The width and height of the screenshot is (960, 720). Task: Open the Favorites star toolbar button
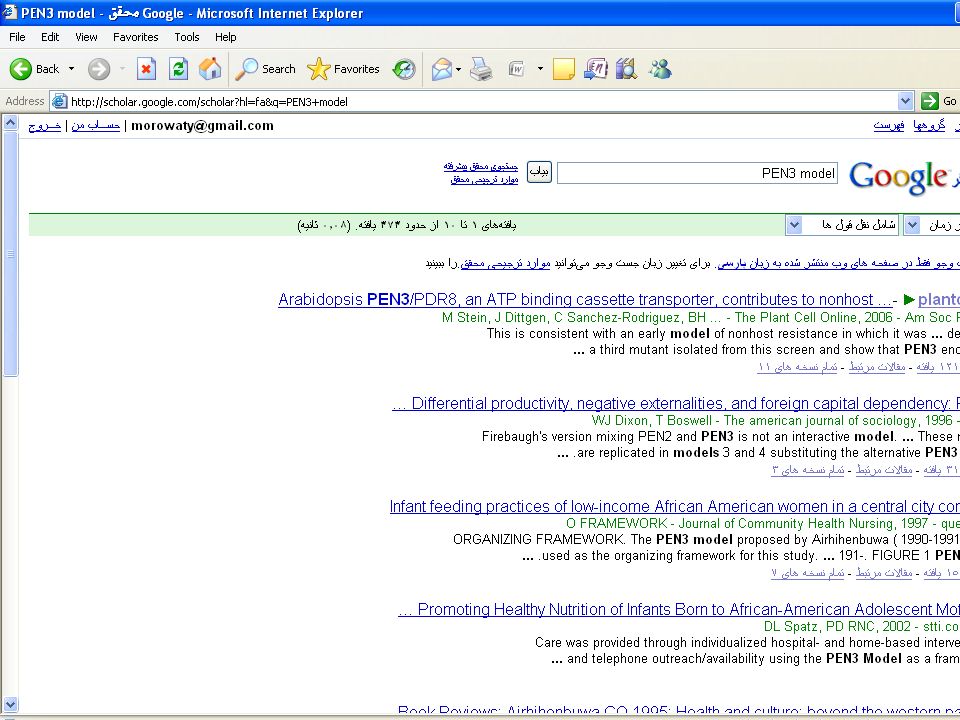coord(343,69)
